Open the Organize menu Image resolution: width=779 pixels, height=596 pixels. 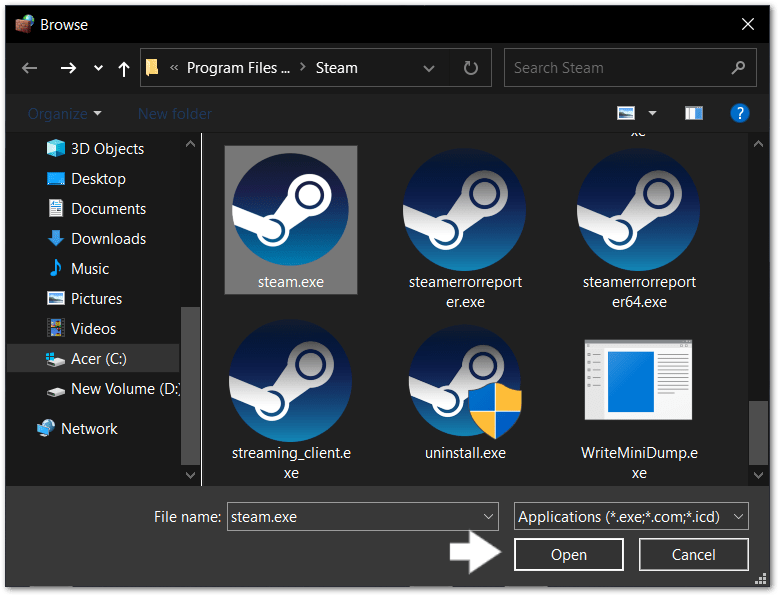[x=65, y=114]
